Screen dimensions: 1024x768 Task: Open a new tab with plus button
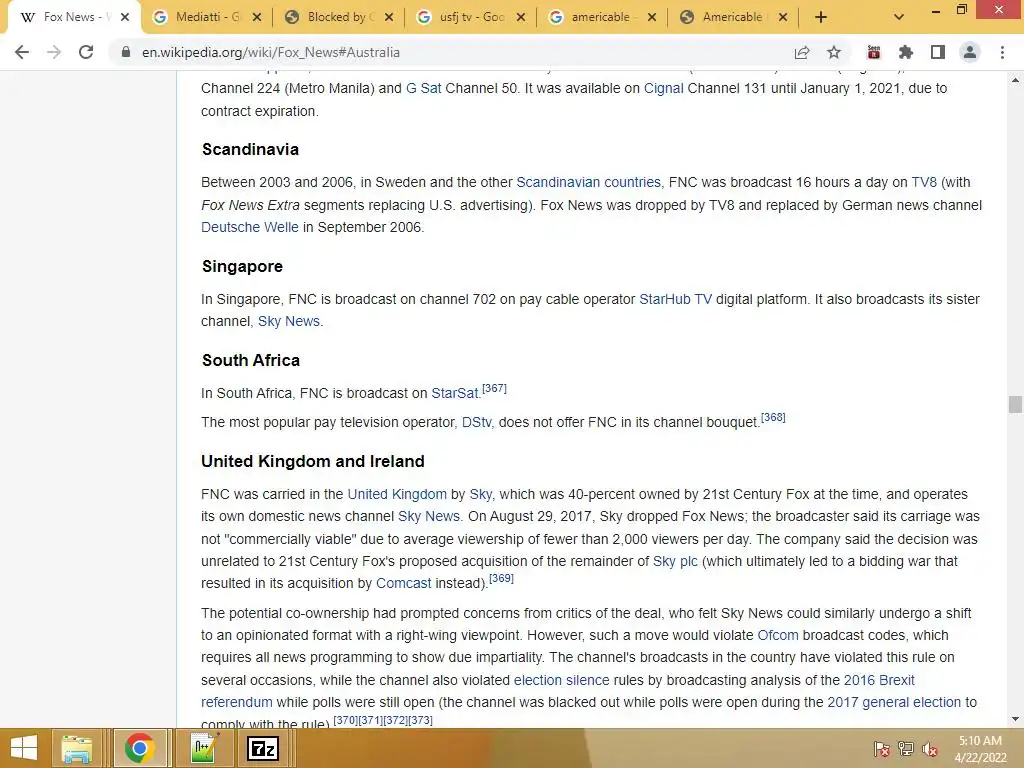tap(821, 18)
